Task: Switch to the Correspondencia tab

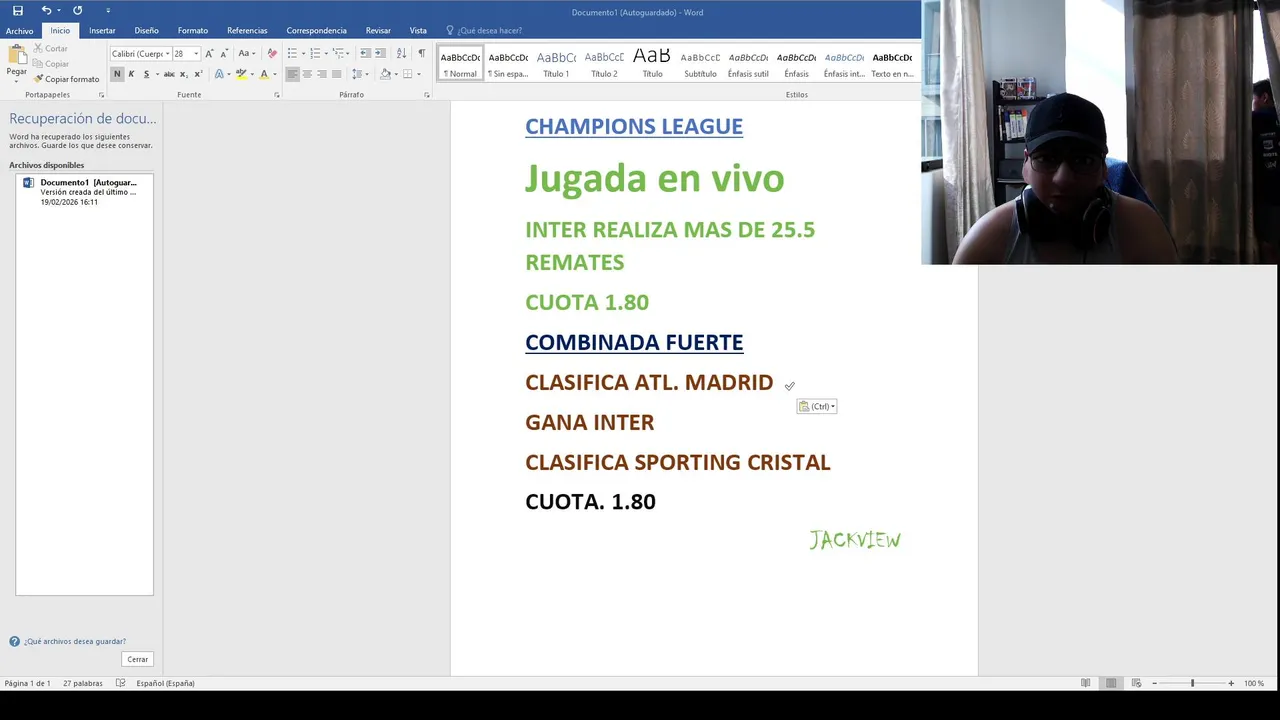Action: click(x=316, y=31)
